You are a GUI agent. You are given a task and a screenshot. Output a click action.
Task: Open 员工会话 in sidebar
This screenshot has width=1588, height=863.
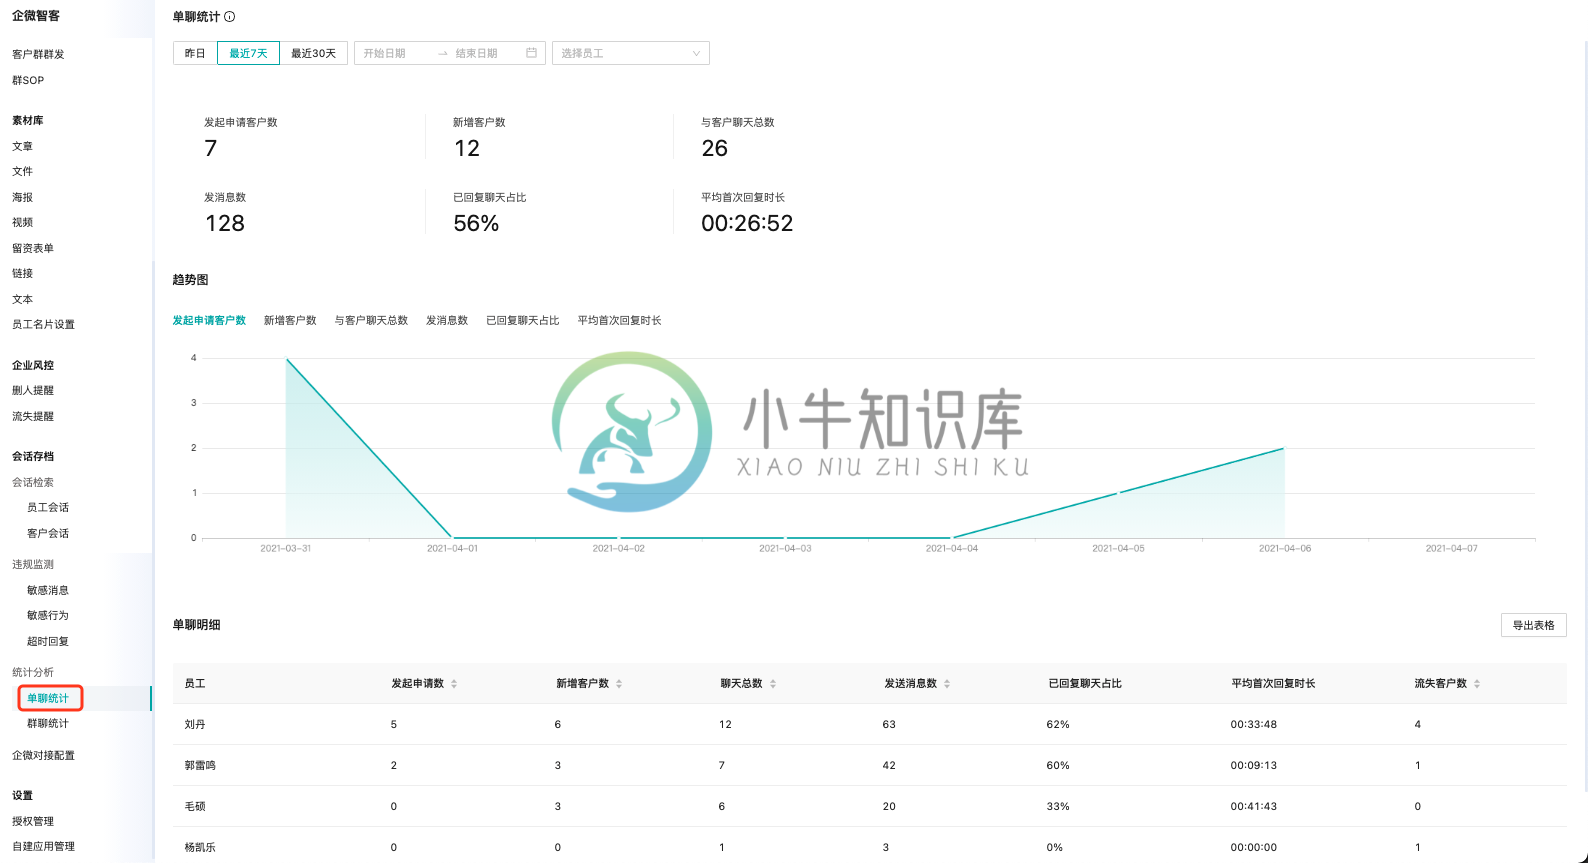point(48,507)
